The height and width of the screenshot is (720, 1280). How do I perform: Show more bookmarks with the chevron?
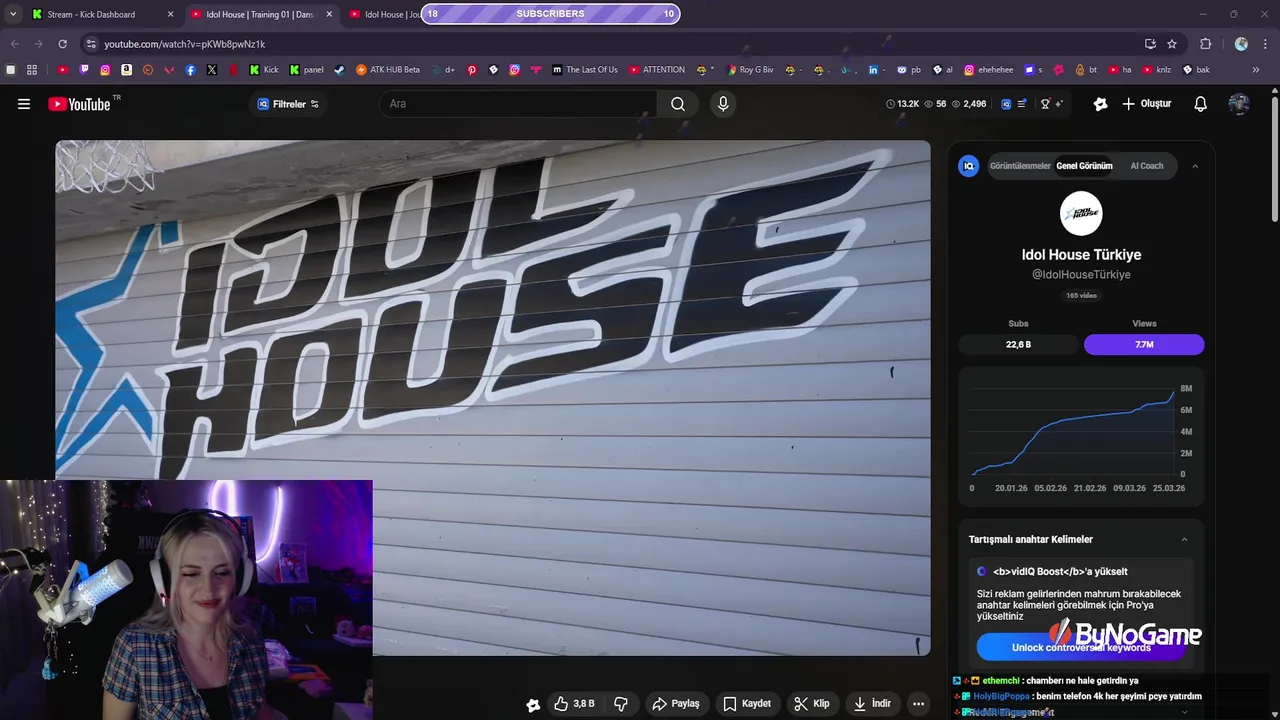pos(1256,70)
